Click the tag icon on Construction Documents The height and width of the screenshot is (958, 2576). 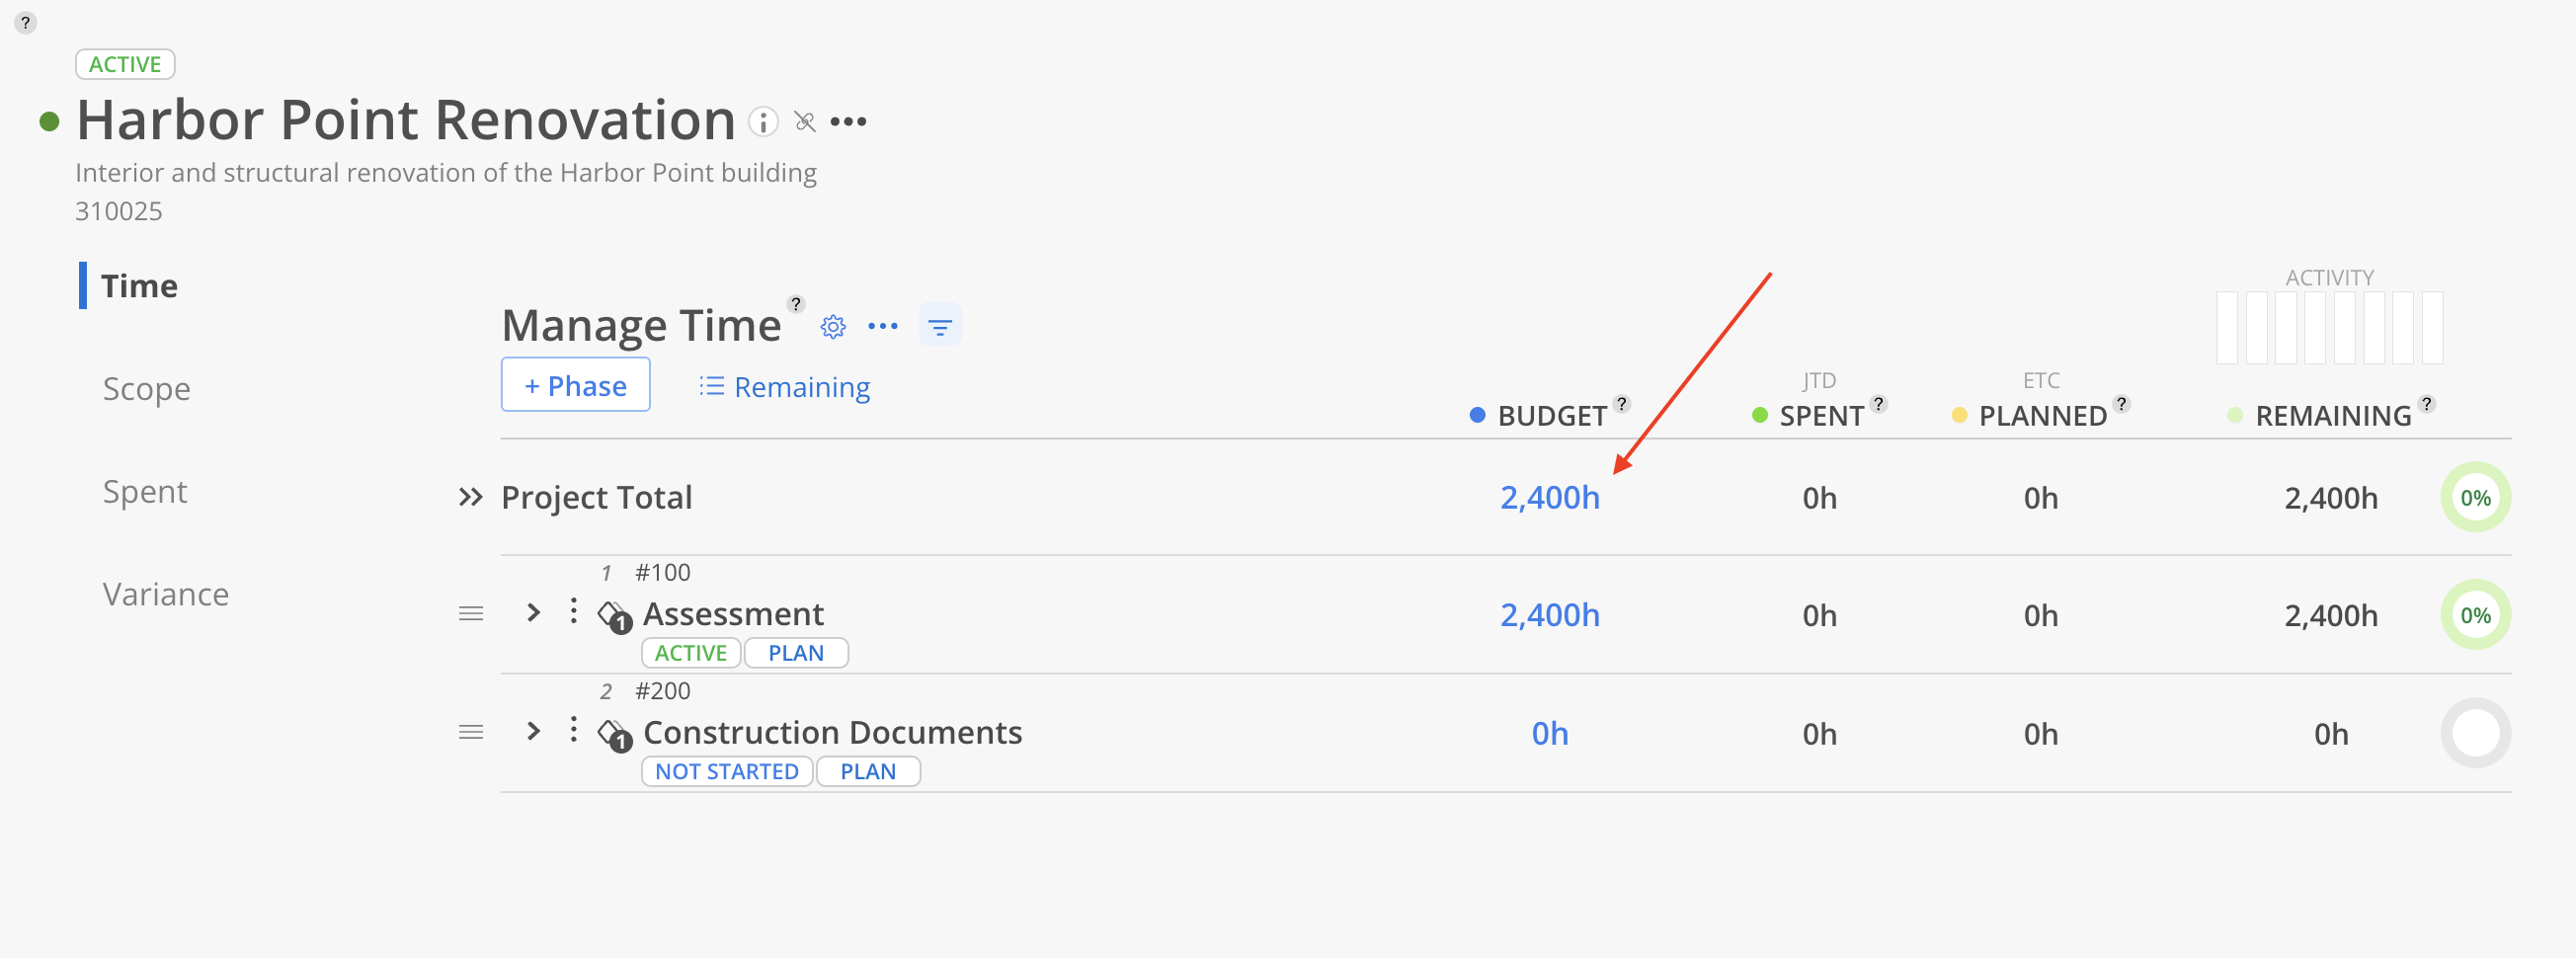(x=614, y=735)
